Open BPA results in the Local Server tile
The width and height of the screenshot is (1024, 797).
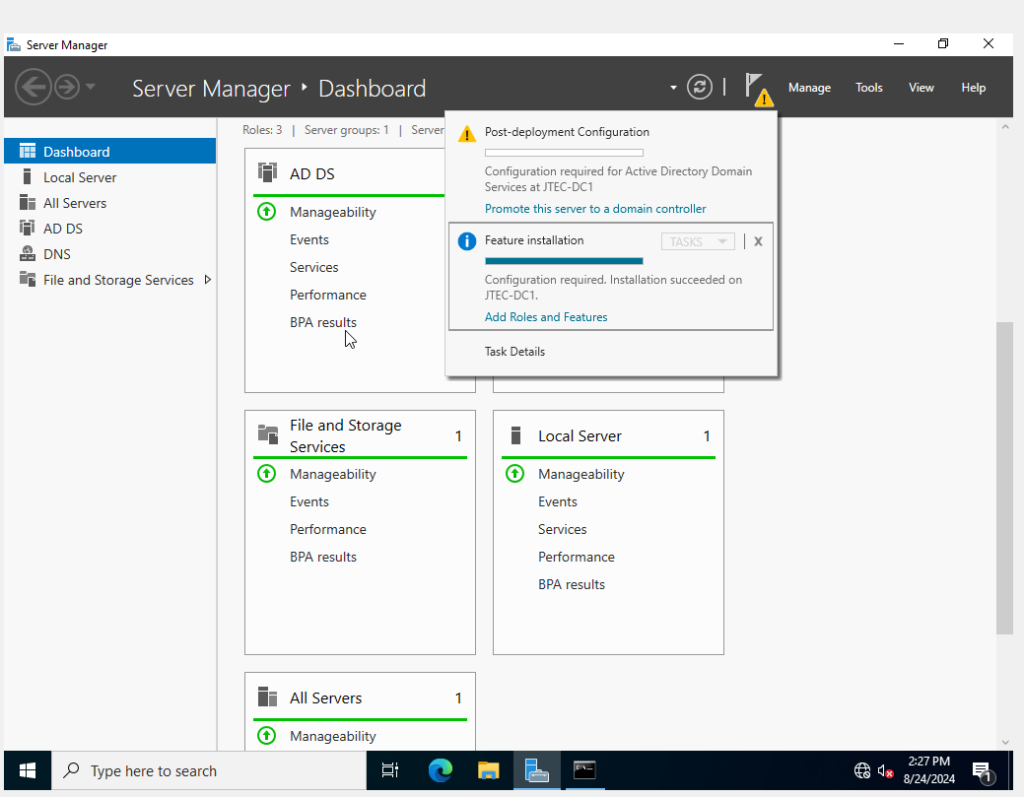click(x=571, y=584)
